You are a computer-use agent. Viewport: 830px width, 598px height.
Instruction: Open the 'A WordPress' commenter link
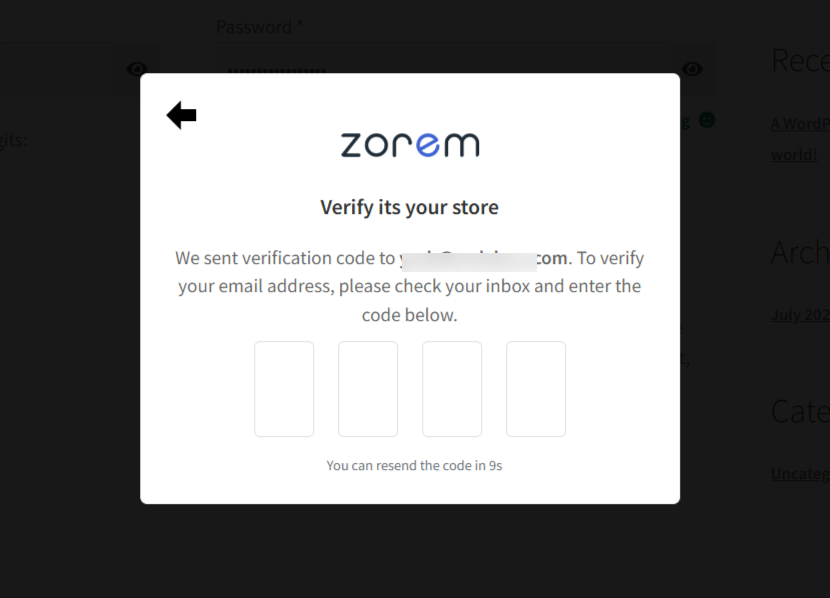pyautogui.click(x=800, y=124)
